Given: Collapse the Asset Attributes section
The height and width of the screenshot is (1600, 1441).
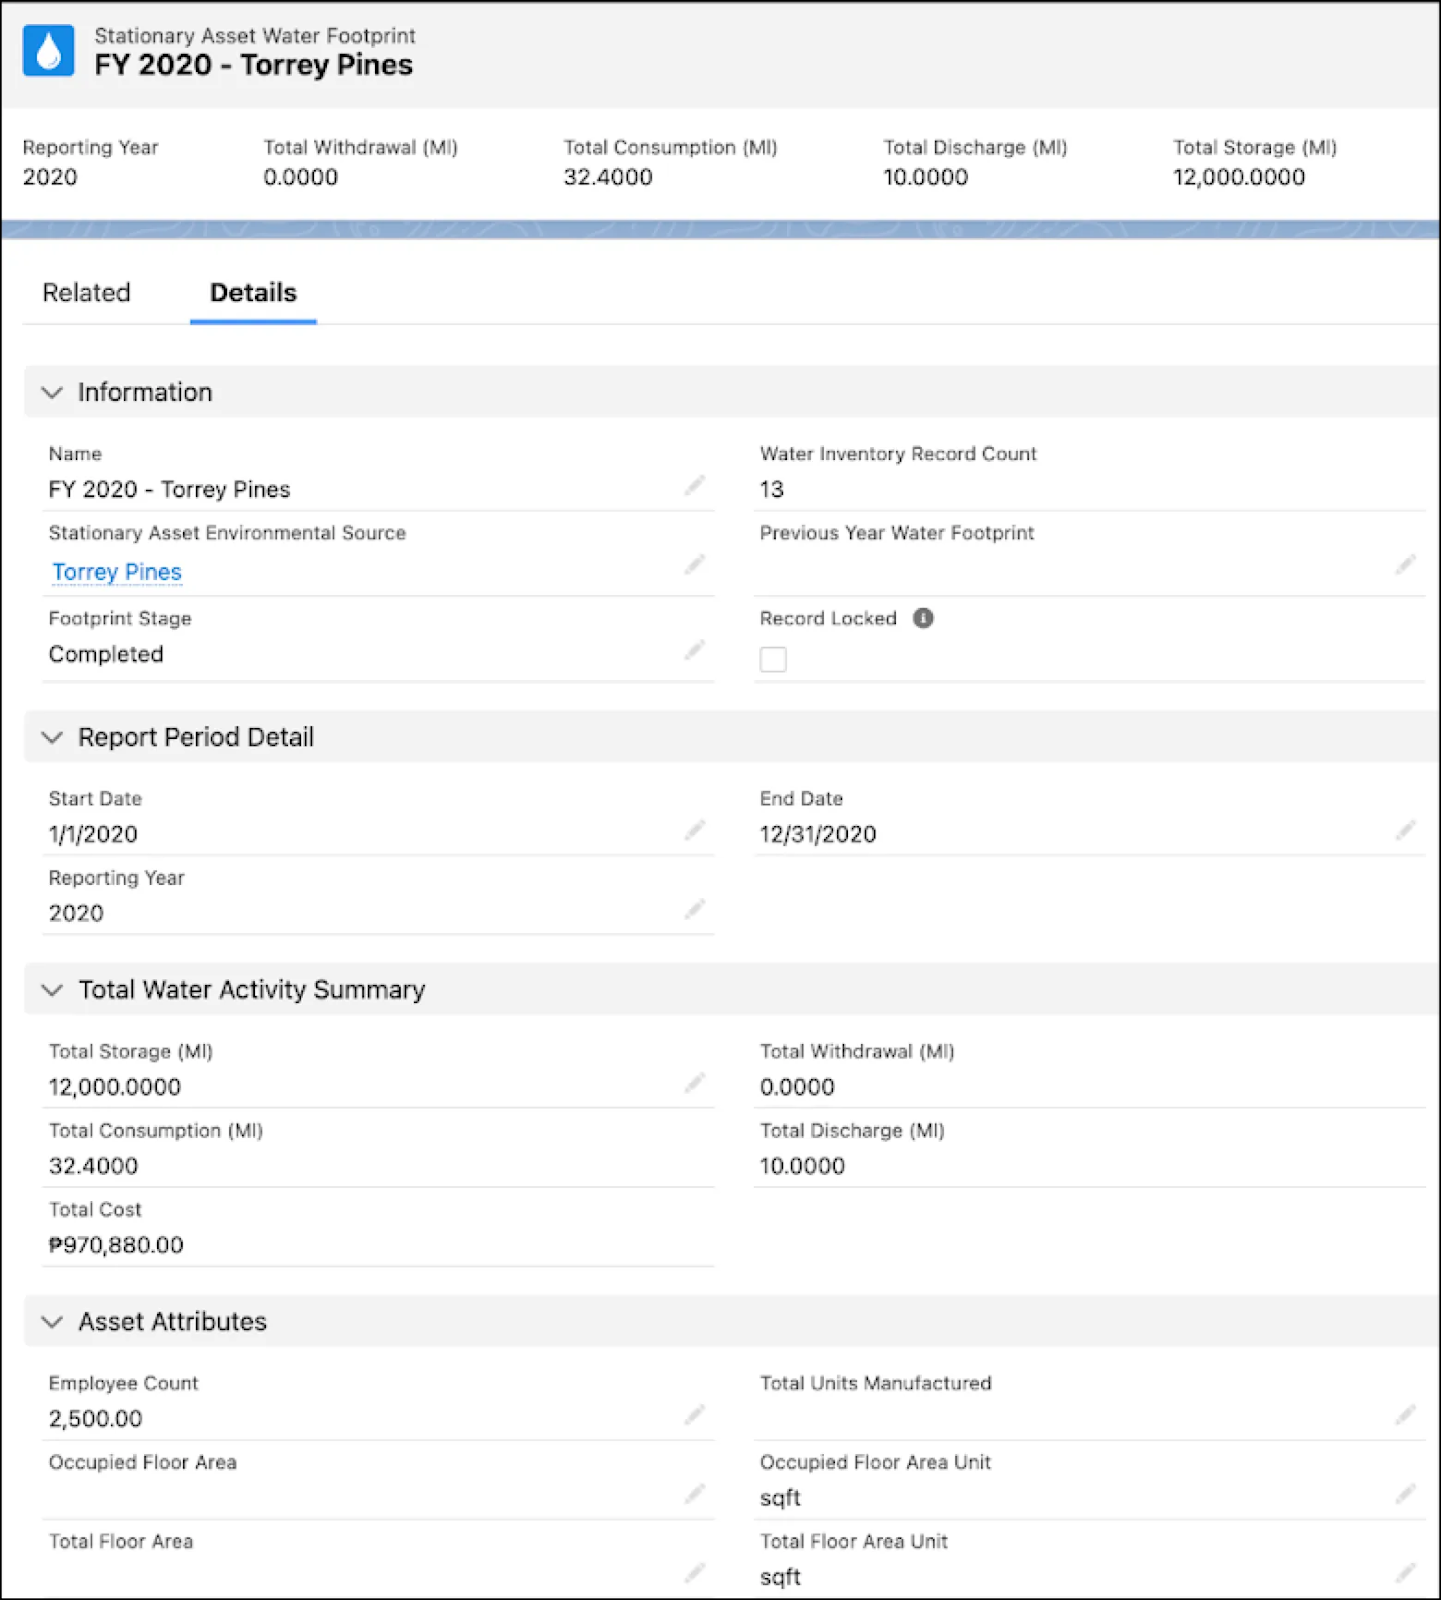Looking at the screenshot, I should pos(52,1322).
